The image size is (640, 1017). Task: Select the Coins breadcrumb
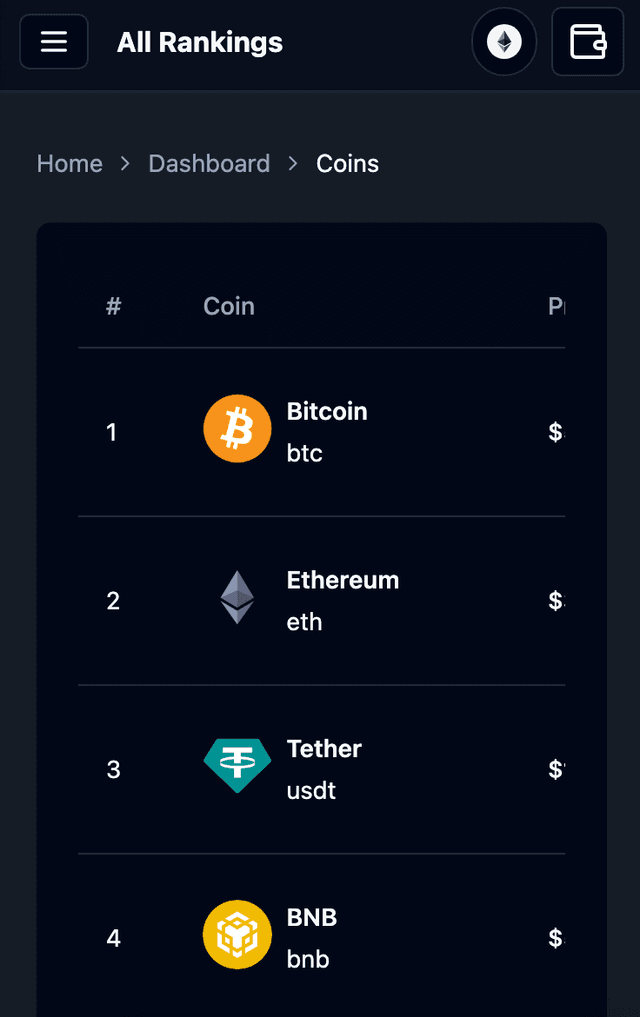coord(348,163)
